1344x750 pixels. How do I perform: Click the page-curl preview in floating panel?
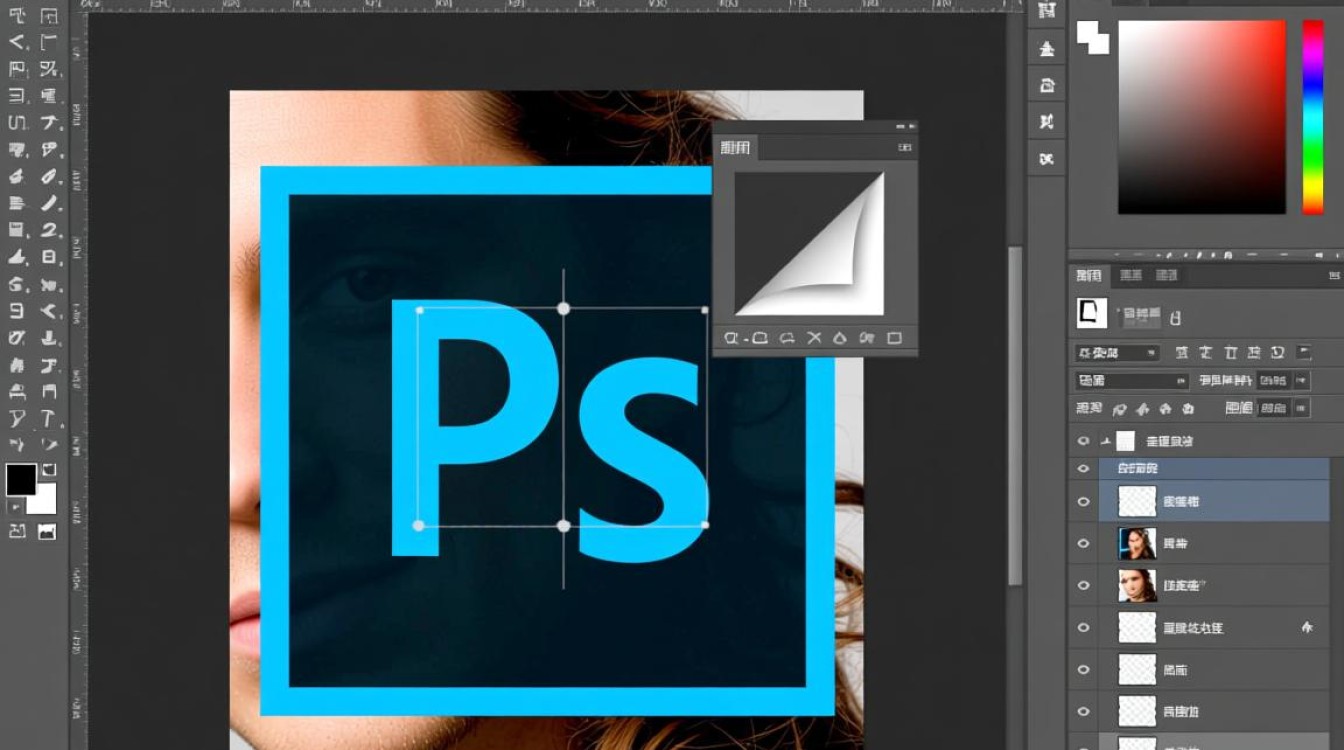[810, 244]
